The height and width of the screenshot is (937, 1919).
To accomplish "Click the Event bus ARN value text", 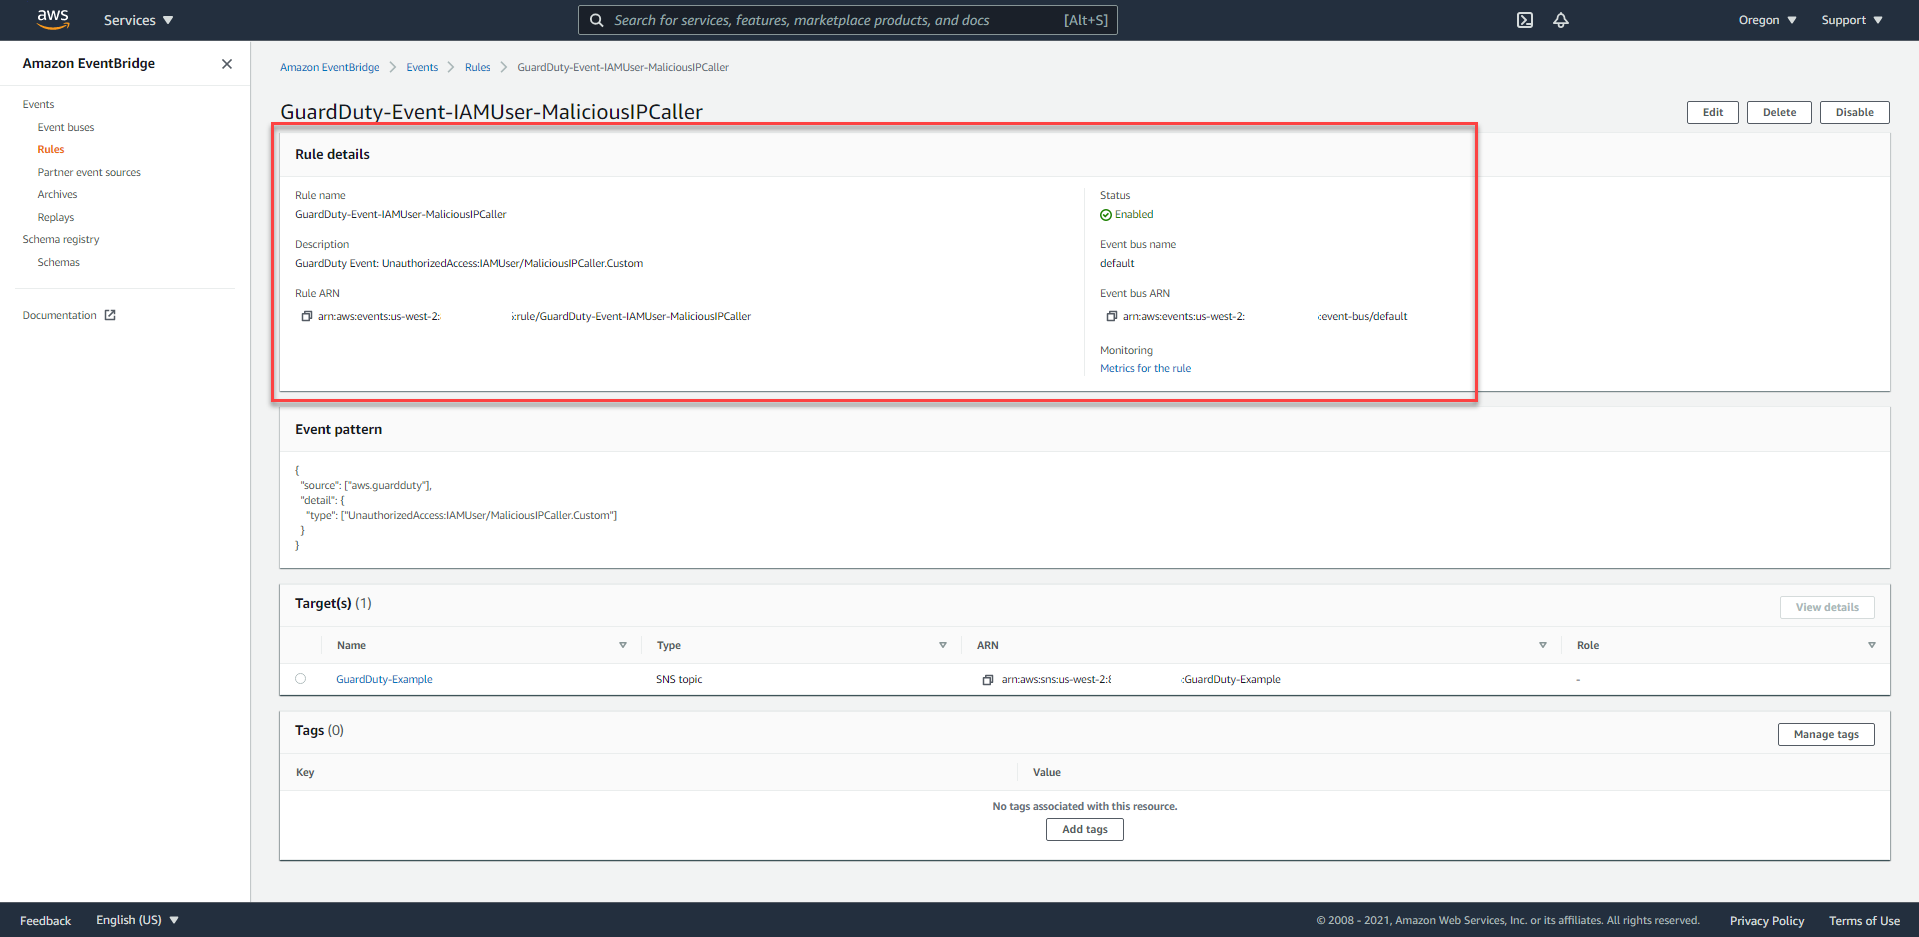I will [1265, 316].
